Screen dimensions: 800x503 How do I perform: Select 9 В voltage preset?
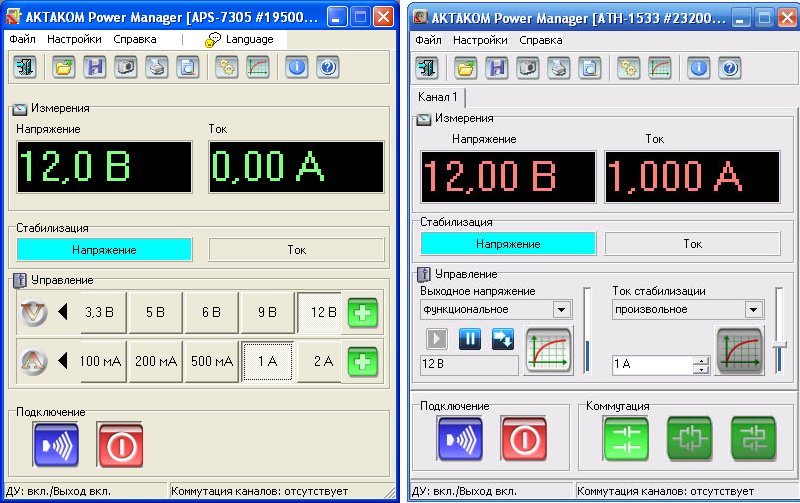tap(268, 312)
